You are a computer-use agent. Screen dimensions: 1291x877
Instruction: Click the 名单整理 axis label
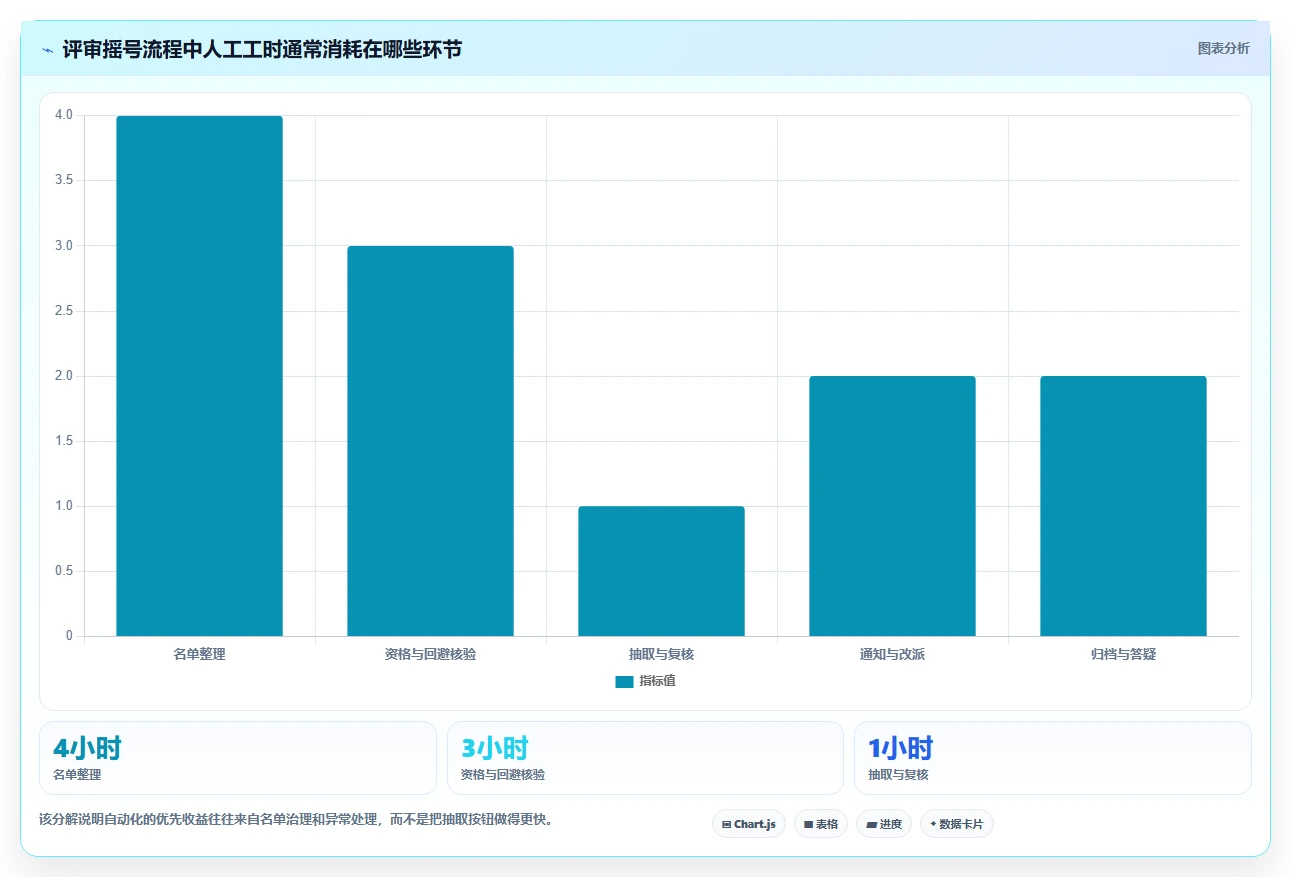(199, 654)
